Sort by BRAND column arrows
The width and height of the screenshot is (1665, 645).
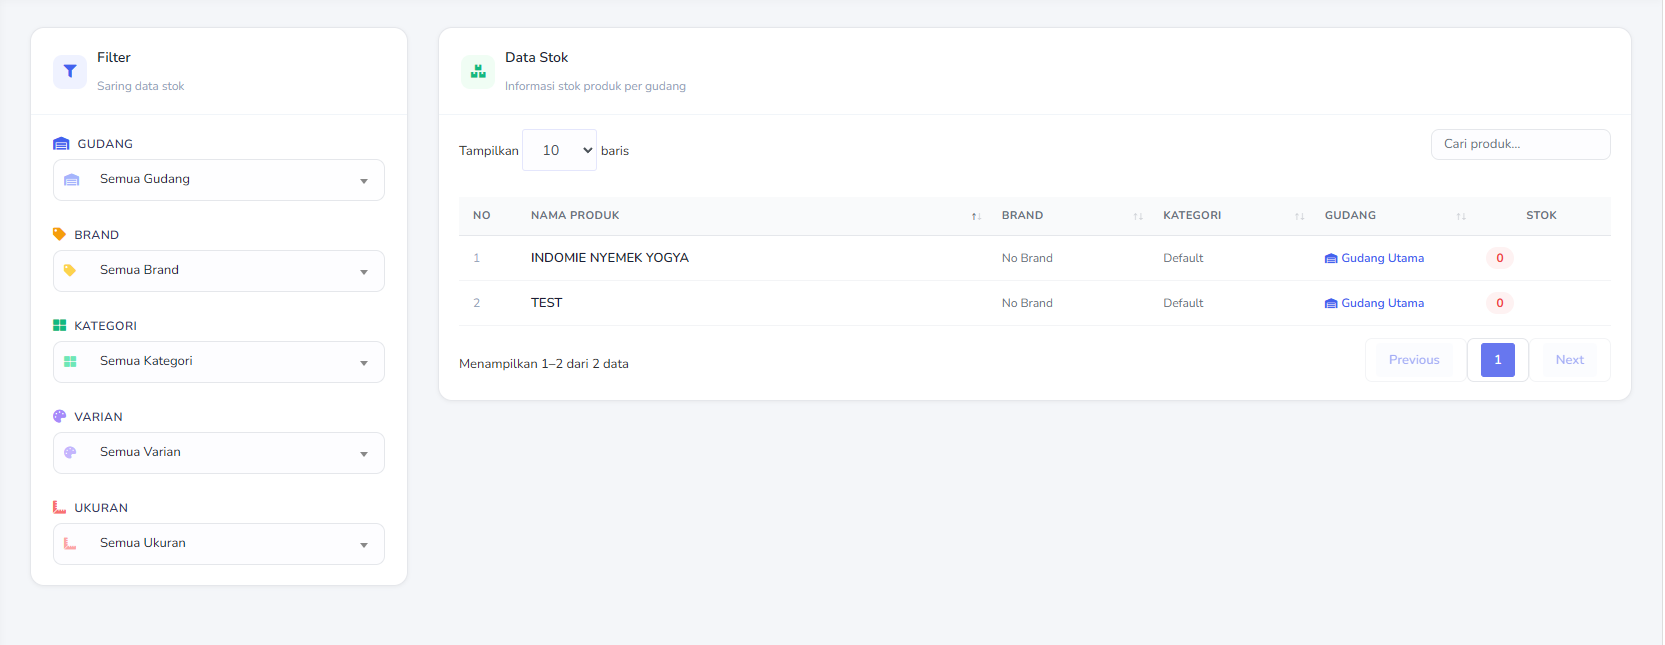(1138, 216)
